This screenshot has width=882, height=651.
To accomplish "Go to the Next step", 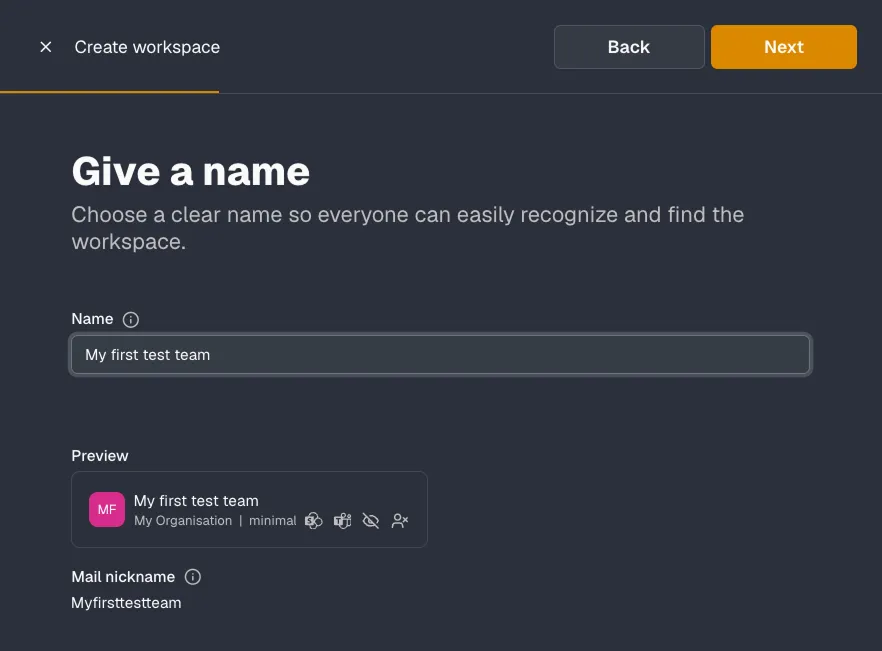I will (784, 47).
